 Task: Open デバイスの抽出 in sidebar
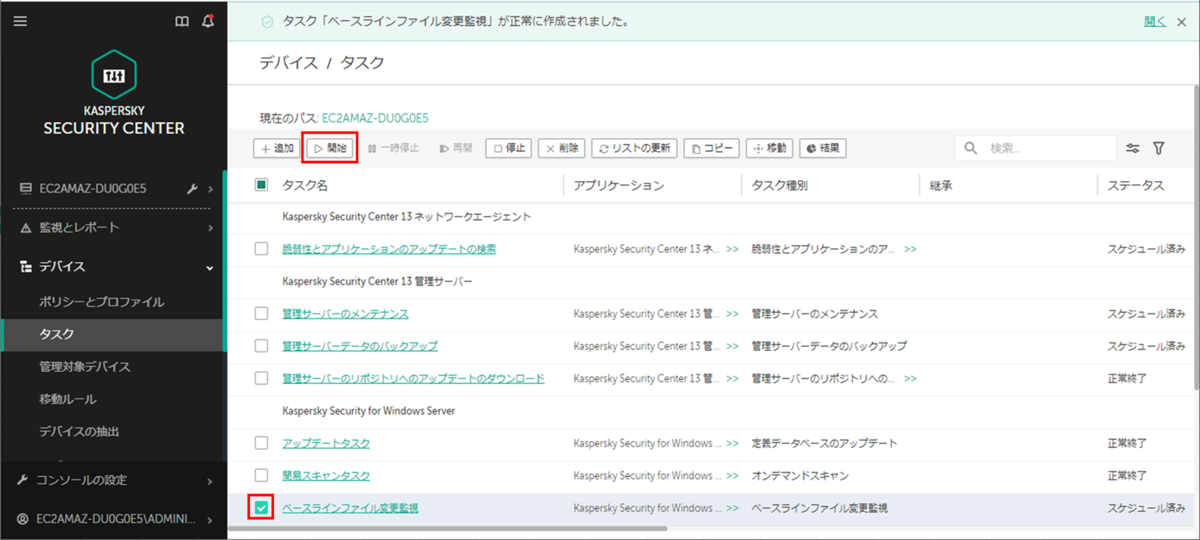tap(79, 432)
